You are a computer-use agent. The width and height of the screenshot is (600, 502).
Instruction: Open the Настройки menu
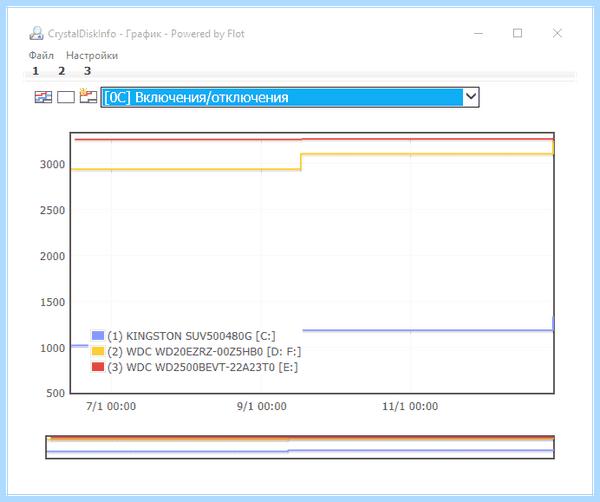(92, 55)
